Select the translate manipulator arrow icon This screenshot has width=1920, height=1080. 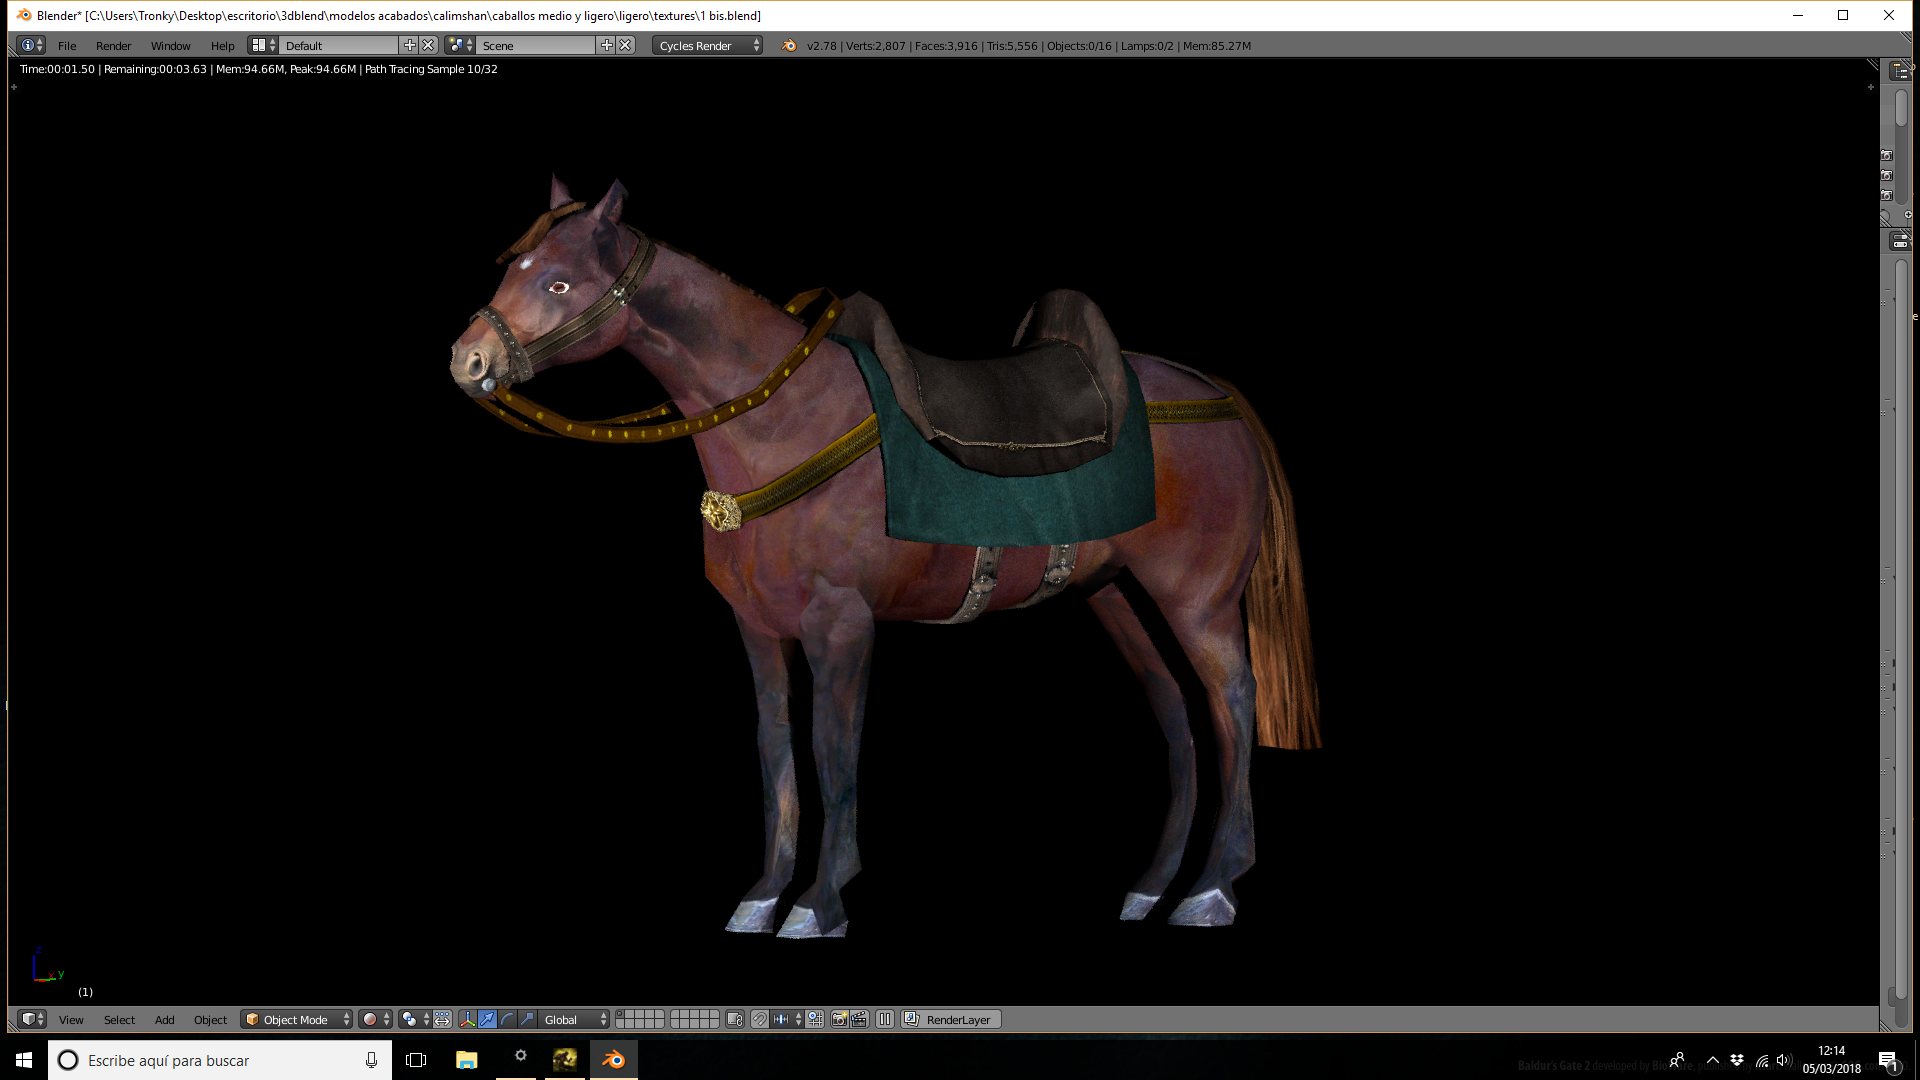(x=487, y=1019)
